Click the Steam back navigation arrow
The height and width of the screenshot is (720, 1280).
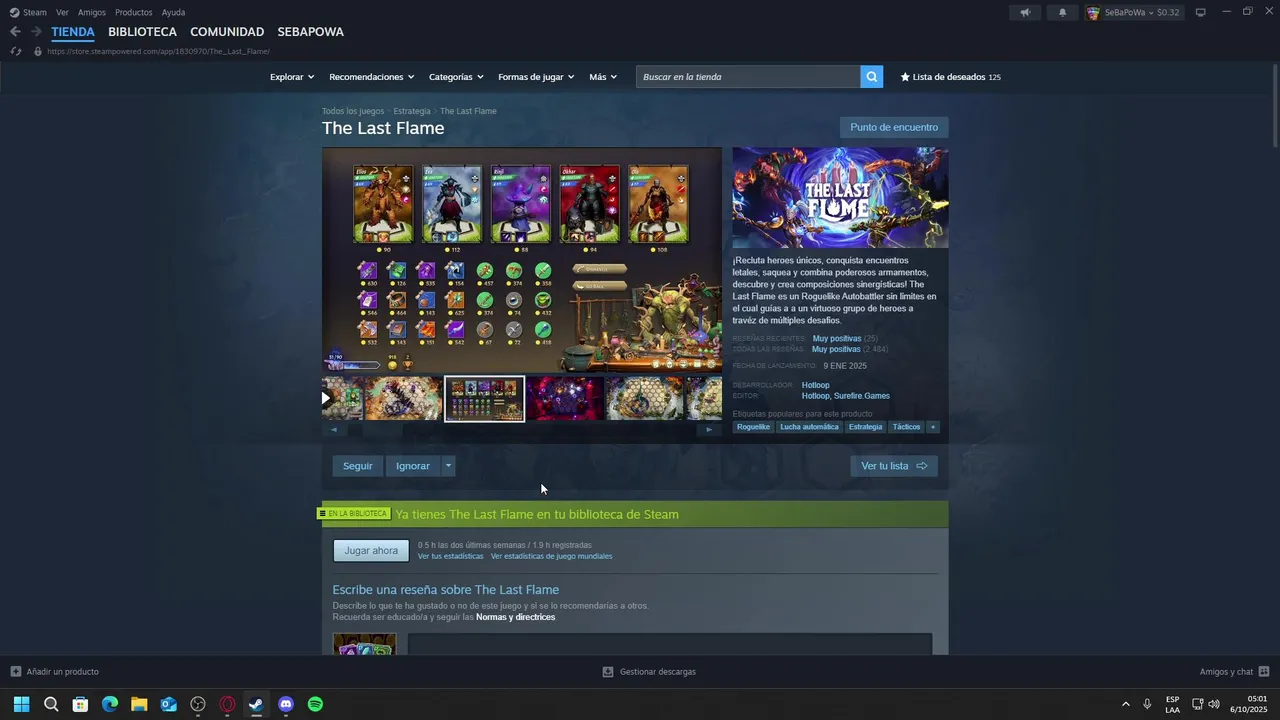pos(15,32)
